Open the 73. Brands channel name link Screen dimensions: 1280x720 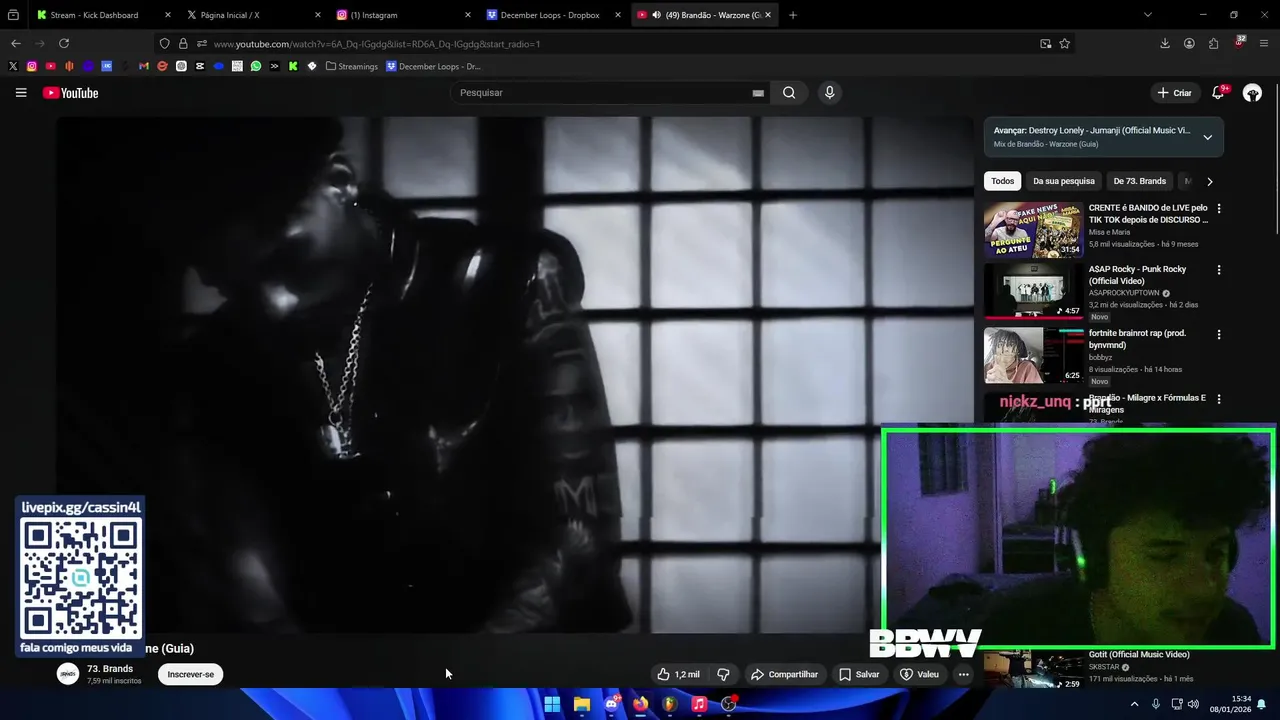[110, 668]
